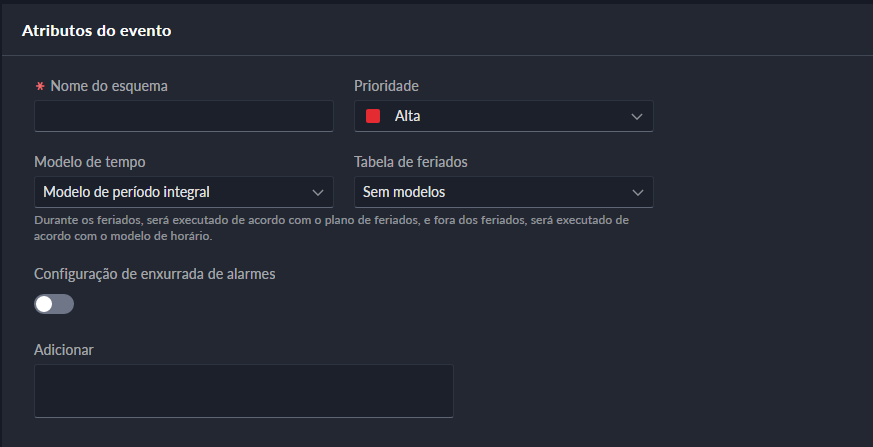The image size is (873, 447).
Task: Click the Nome do esquema text field
Action: tap(183, 116)
